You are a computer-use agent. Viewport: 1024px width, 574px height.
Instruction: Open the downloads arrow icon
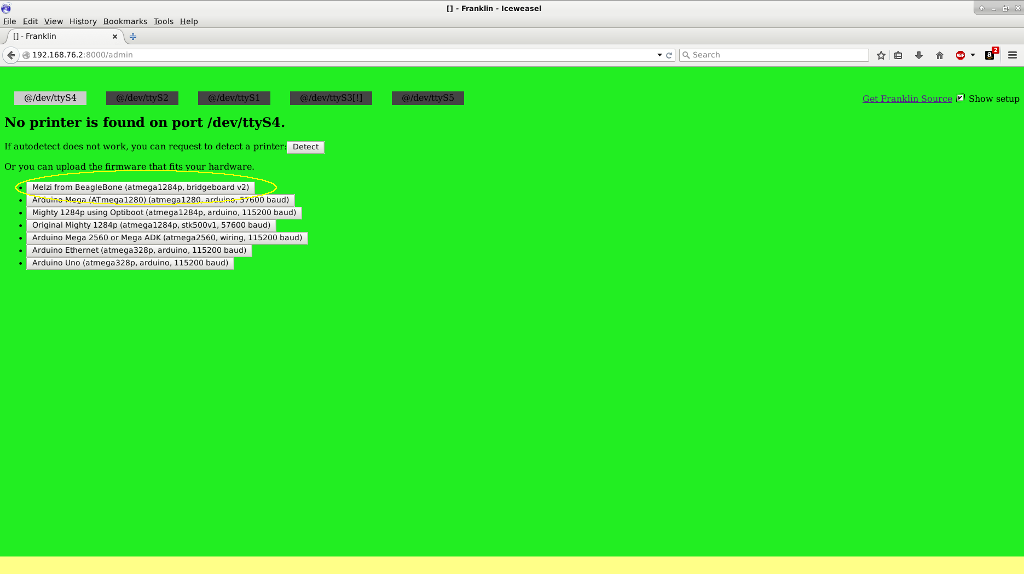pos(918,55)
